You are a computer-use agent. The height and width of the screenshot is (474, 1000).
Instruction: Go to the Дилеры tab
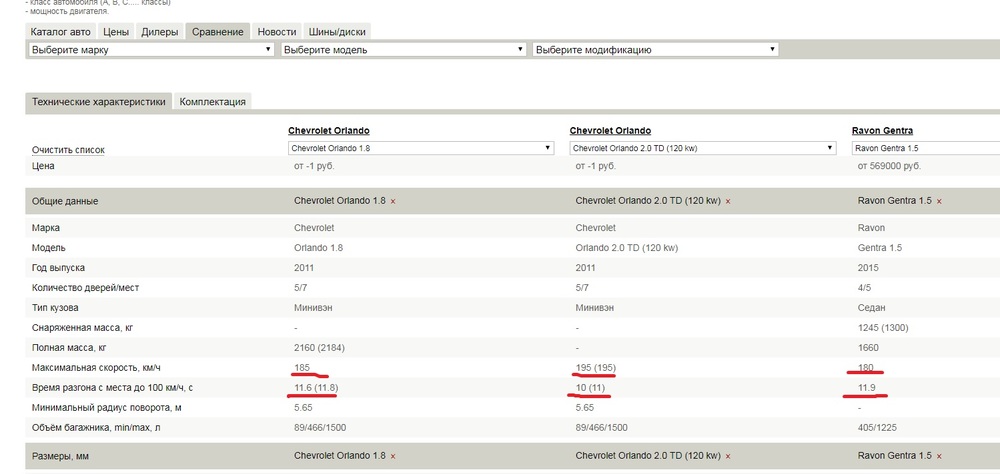[x=160, y=32]
